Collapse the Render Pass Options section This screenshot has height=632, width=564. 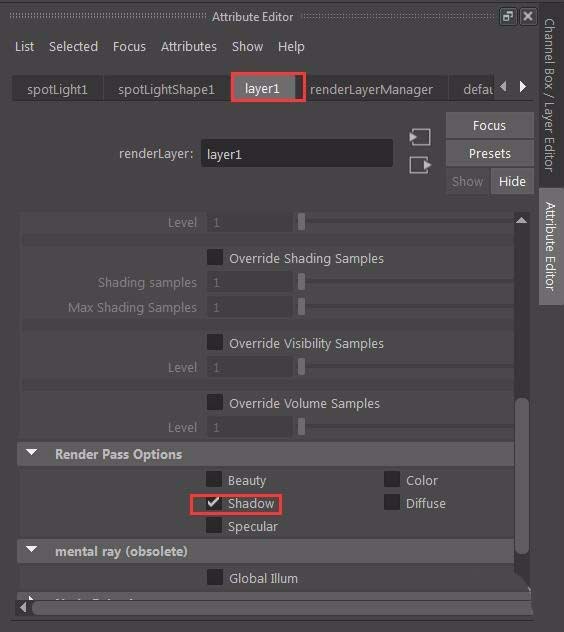tap(32, 453)
